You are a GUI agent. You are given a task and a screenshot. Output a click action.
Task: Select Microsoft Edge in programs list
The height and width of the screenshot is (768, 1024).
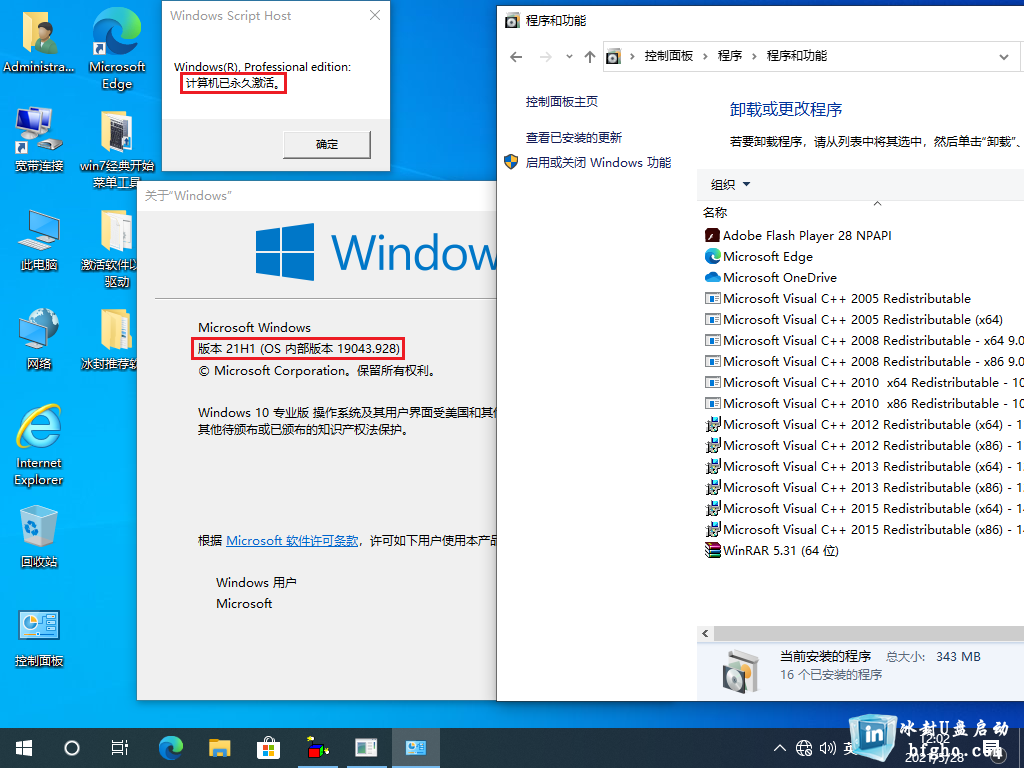[x=759, y=257]
